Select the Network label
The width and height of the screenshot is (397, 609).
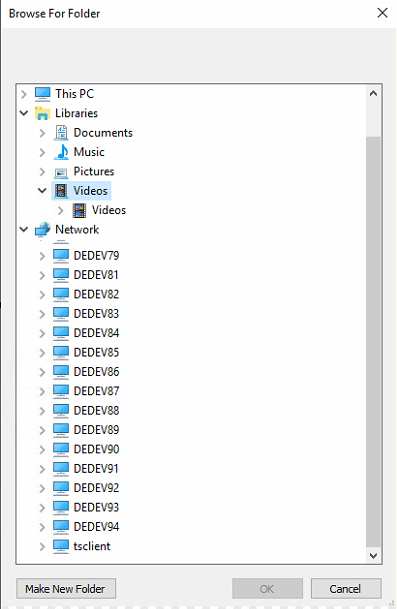(x=77, y=230)
